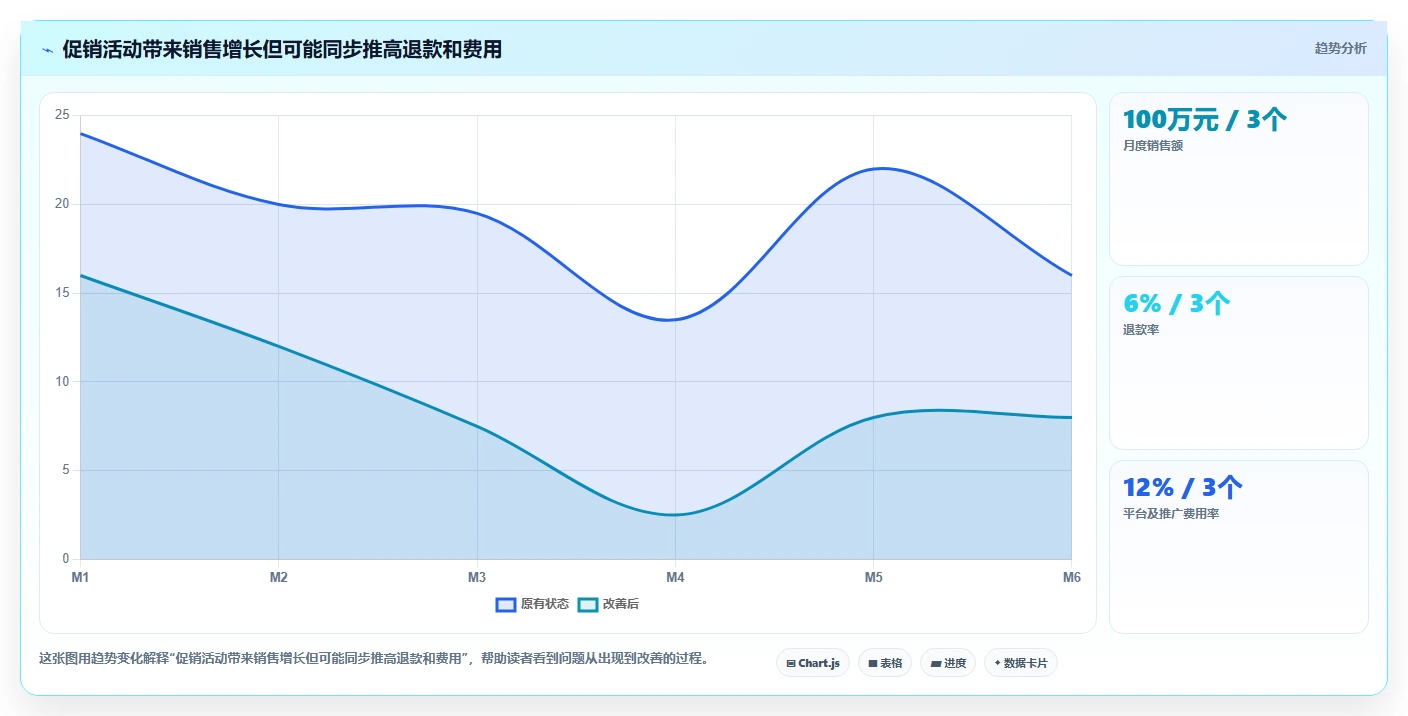Image resolution: width=1408 pixels, height=716 pixels.
Task: Click the icon in the Chart.js tag
Action: tap(791, 663)
